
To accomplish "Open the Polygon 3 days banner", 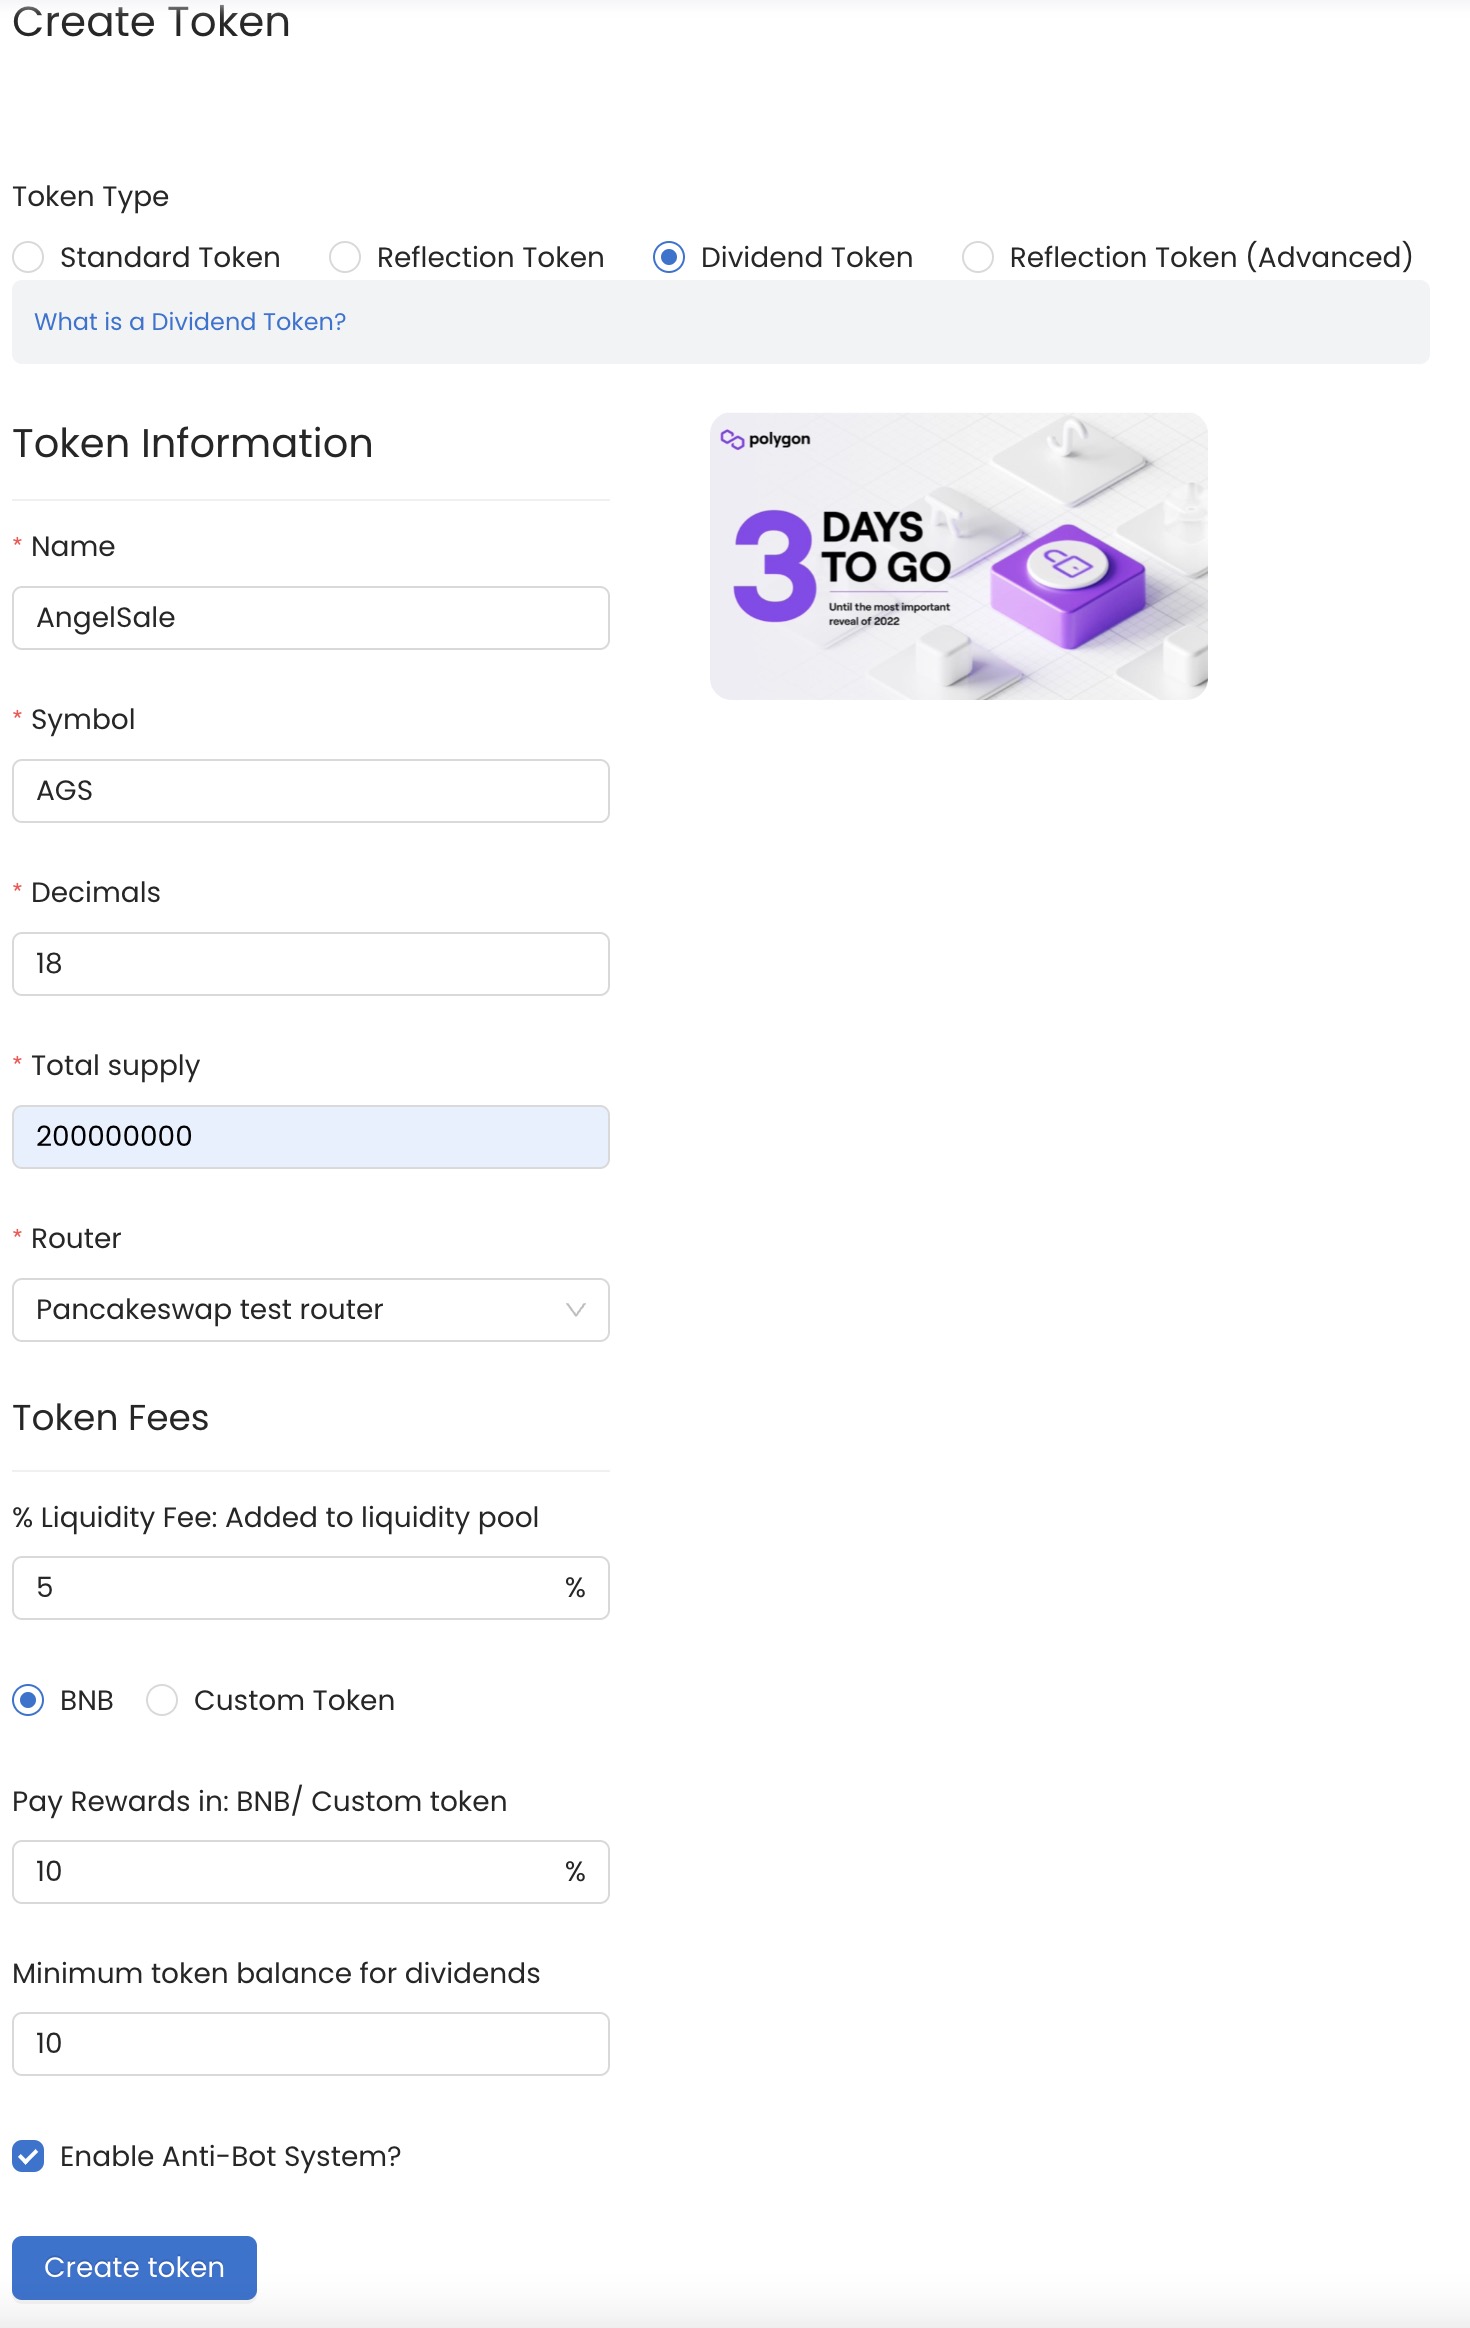I will 959,556.
